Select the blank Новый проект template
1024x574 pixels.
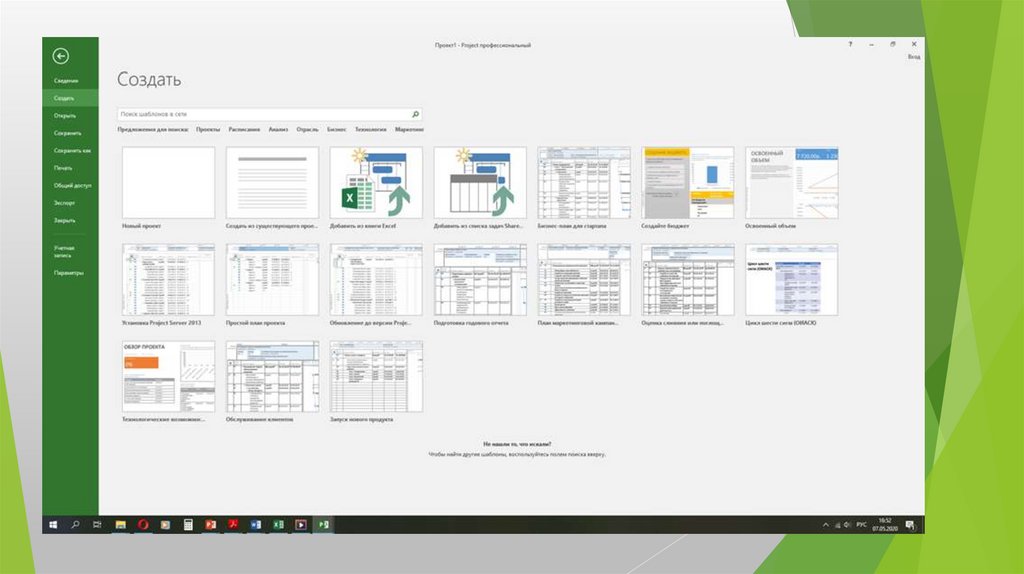pyautogui.click(x=168, y=187)
